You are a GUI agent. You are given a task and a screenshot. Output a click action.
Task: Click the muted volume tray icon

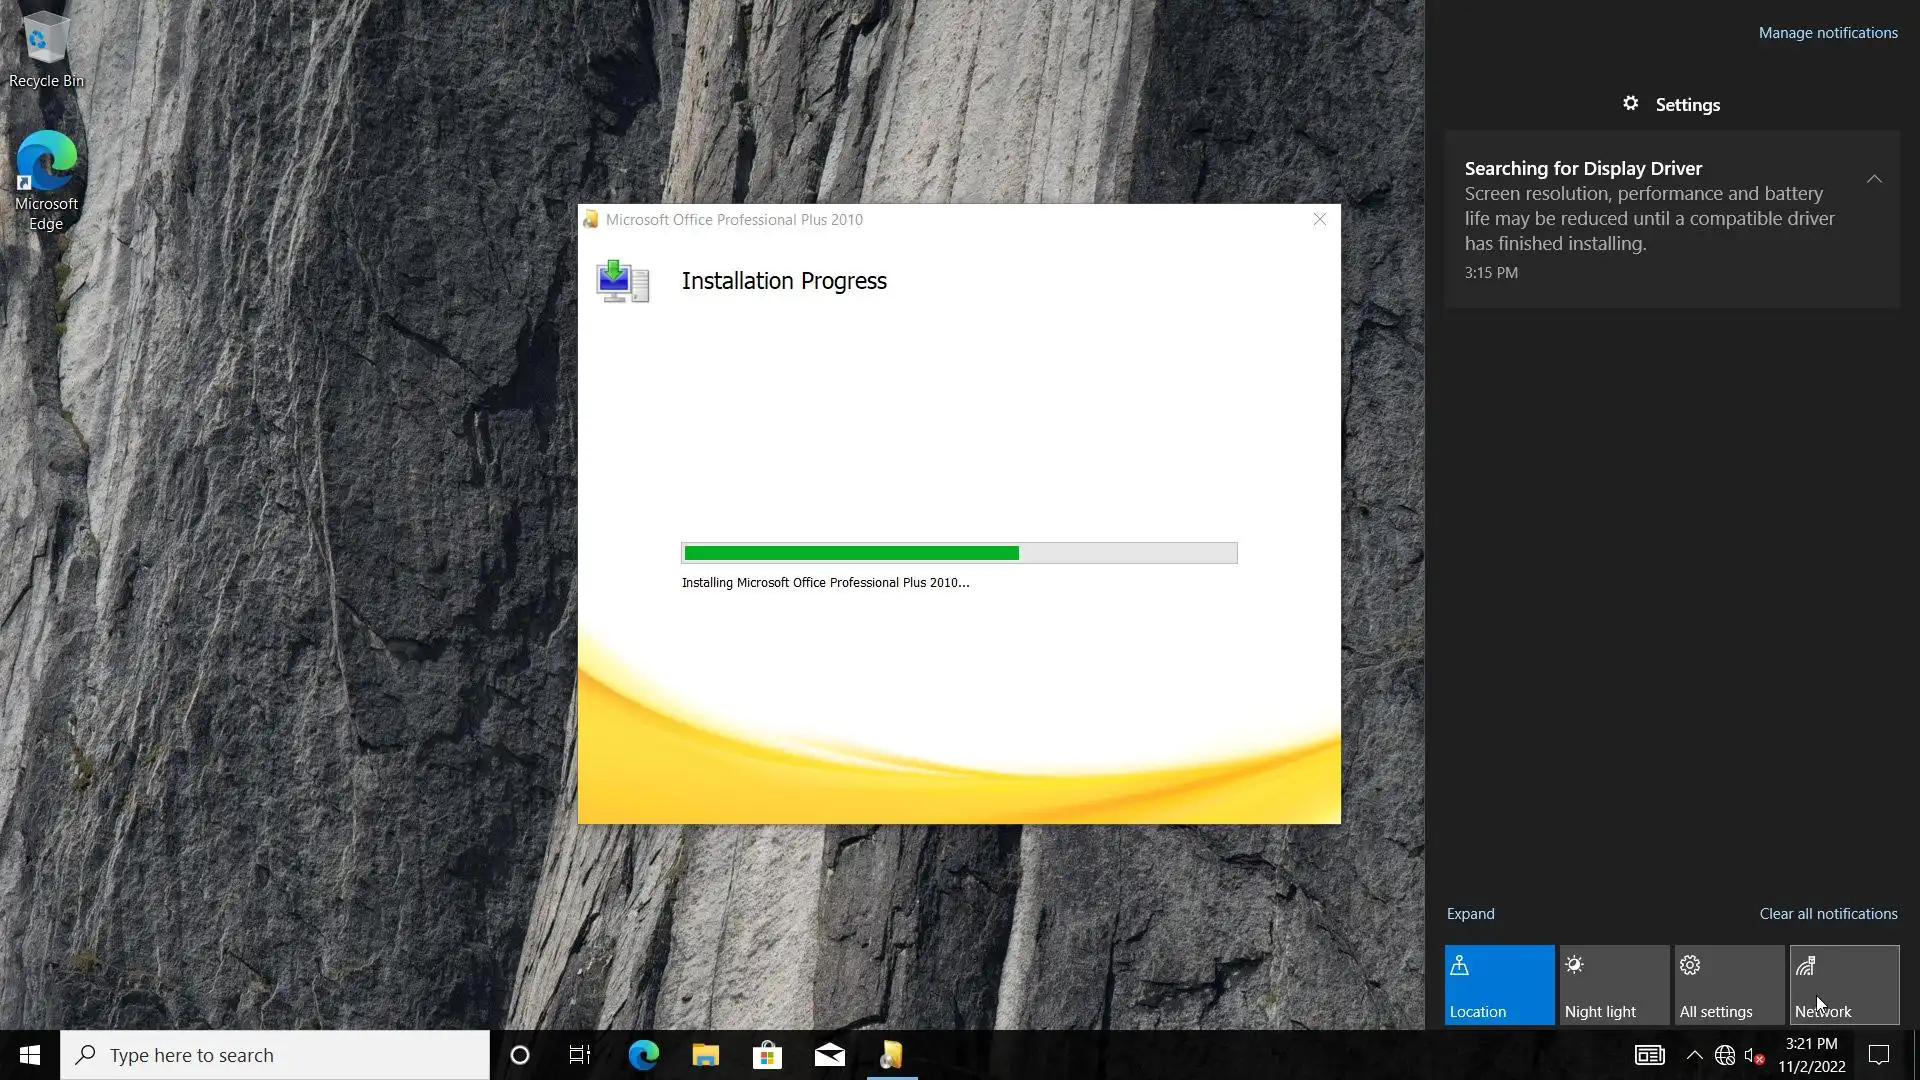point(1753,1055)
